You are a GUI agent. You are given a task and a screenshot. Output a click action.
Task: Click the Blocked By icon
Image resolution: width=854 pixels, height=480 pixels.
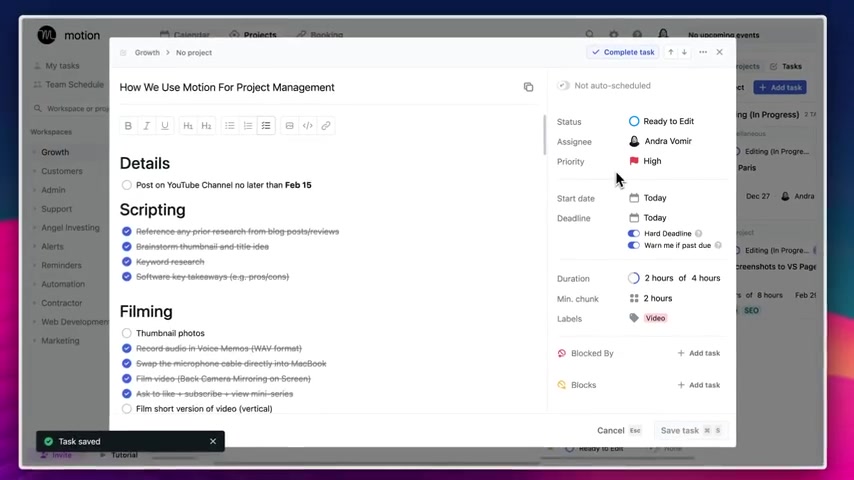point(562,353)
